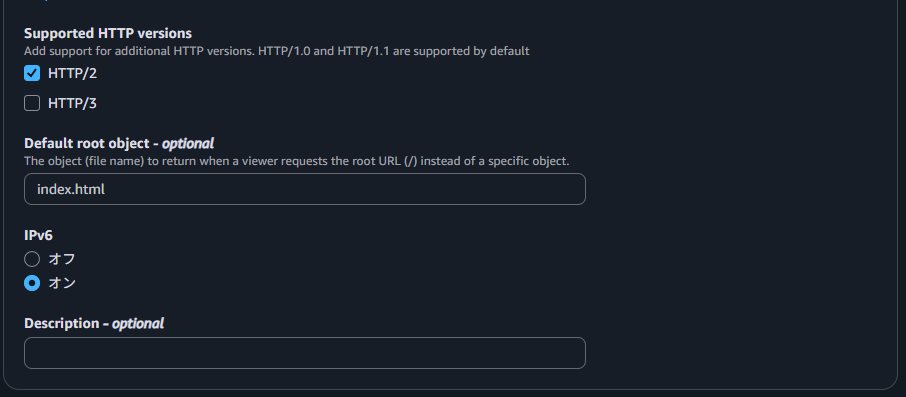Click the Description - optional heading
Screen dimensions: 906x397
coord(94,324)
